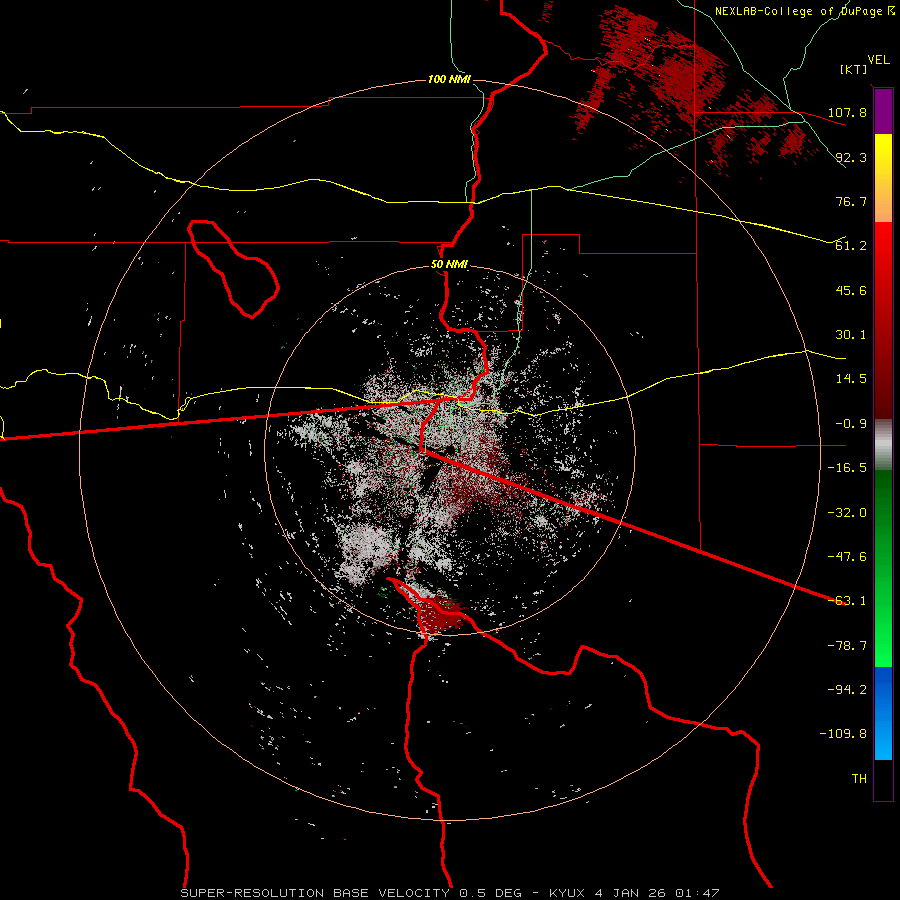This screenshot has width=900, height=900.
Task: Select the 92.3 velocity scale value
Action: pyautogui.click(x=851, y=157)
